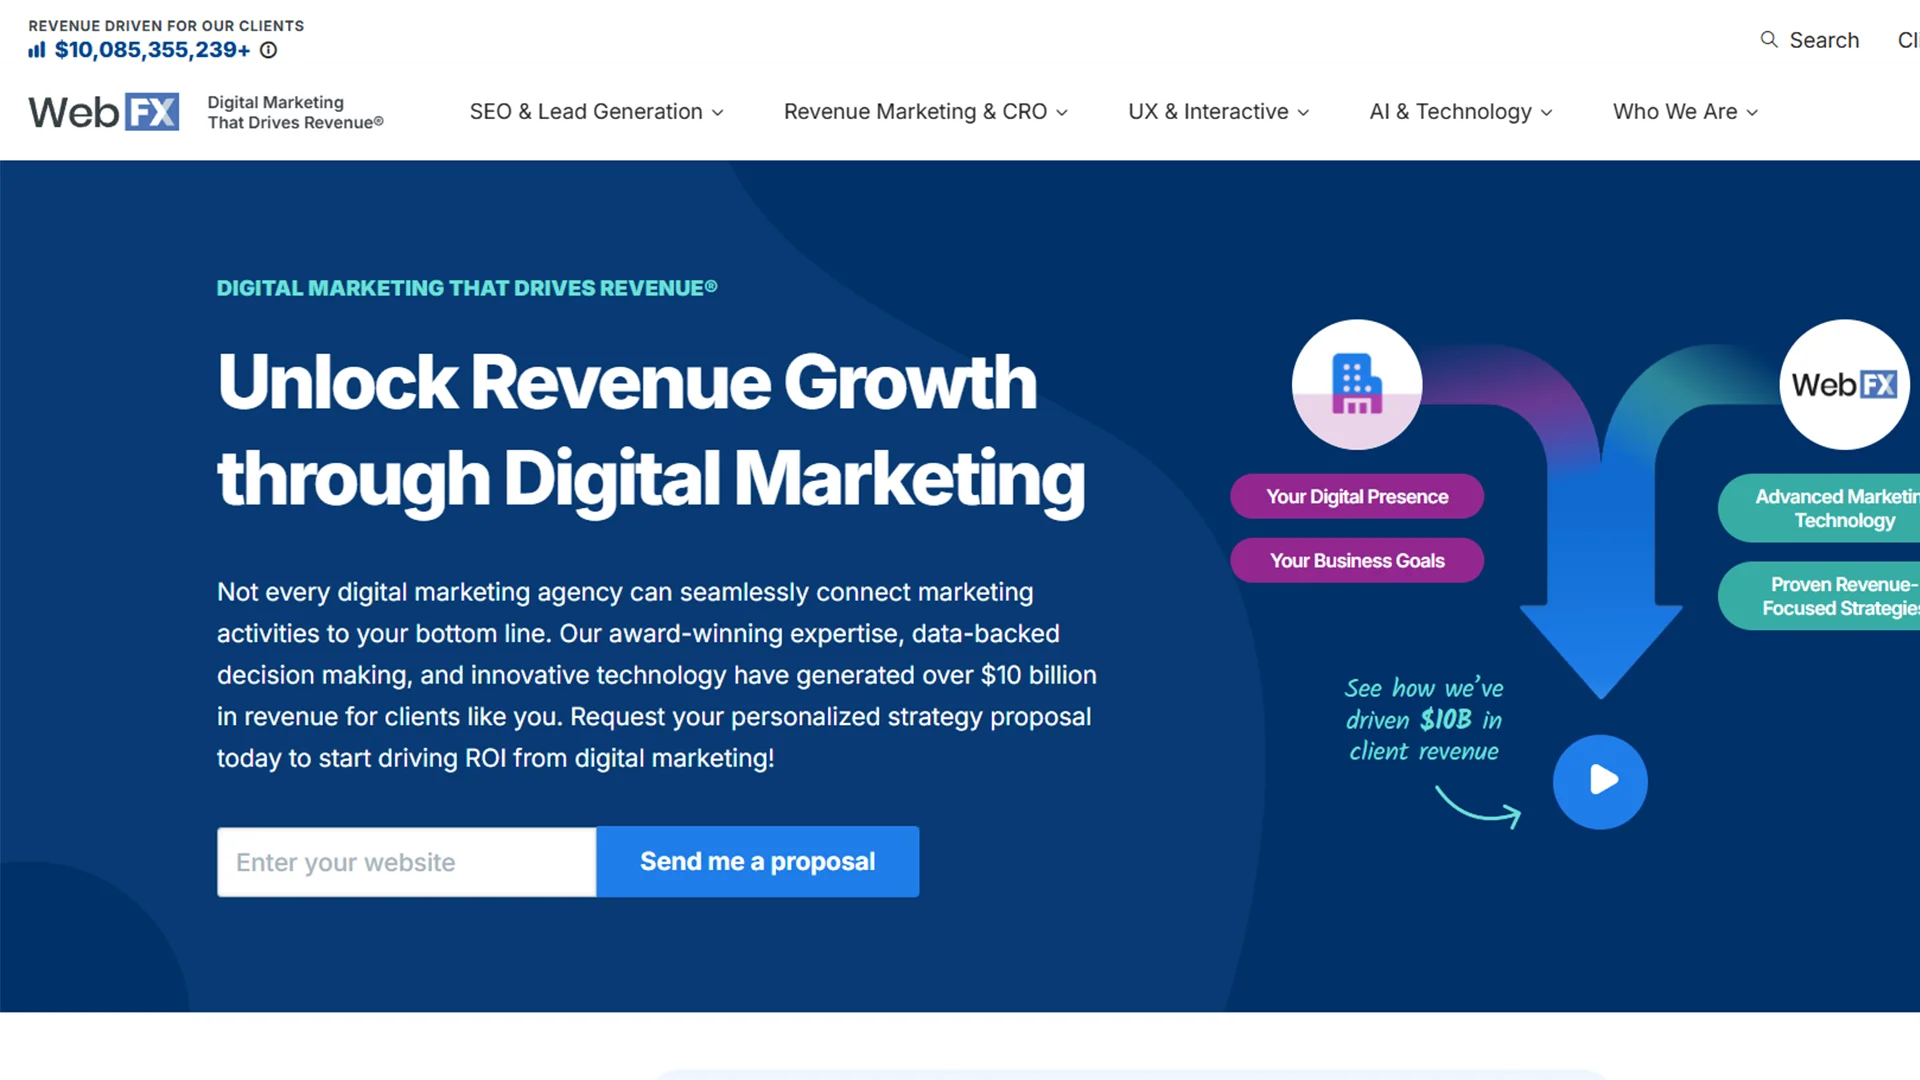Play the client revenue video

tap(1600, 781)
